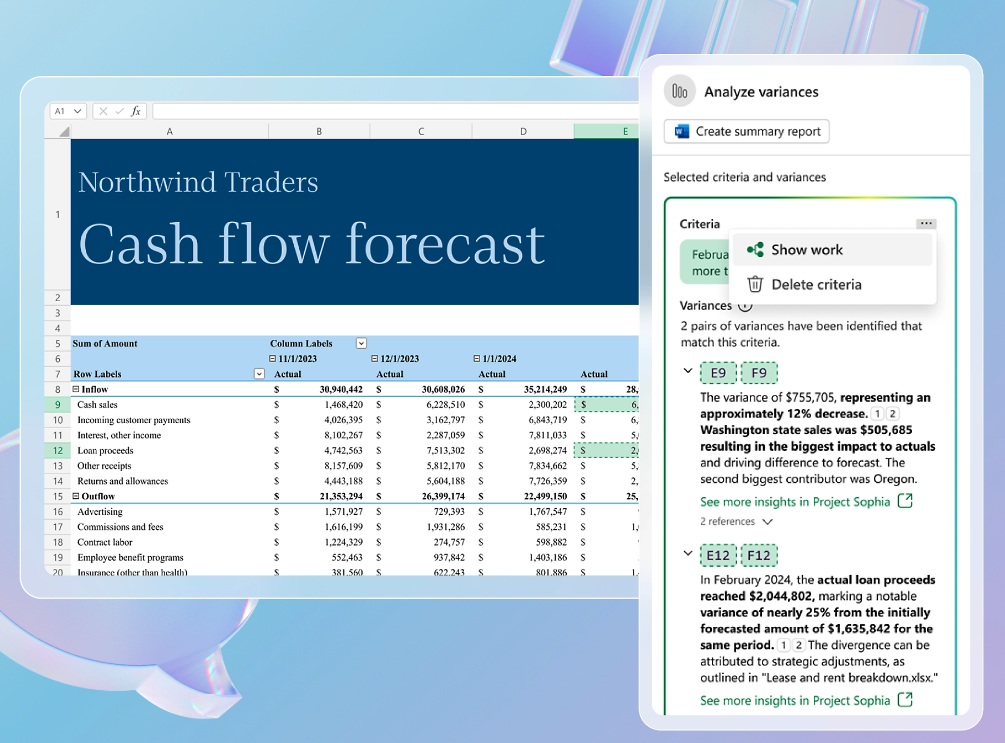Select cell value 30,940,442
This screenshot has height=743, width=1005.
[341, 389]
